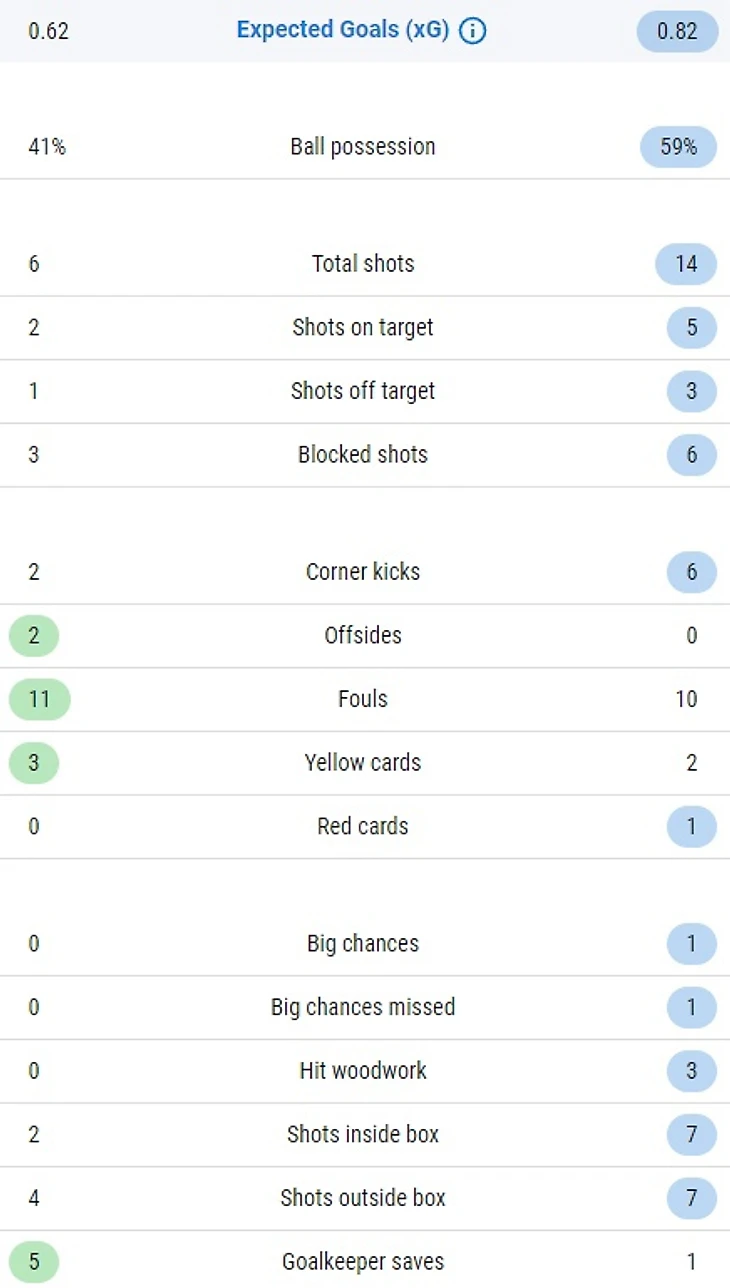Select the Red cards badge showing 1
The height and width of the screenshot is (1288, 730).
click(691, 827)
